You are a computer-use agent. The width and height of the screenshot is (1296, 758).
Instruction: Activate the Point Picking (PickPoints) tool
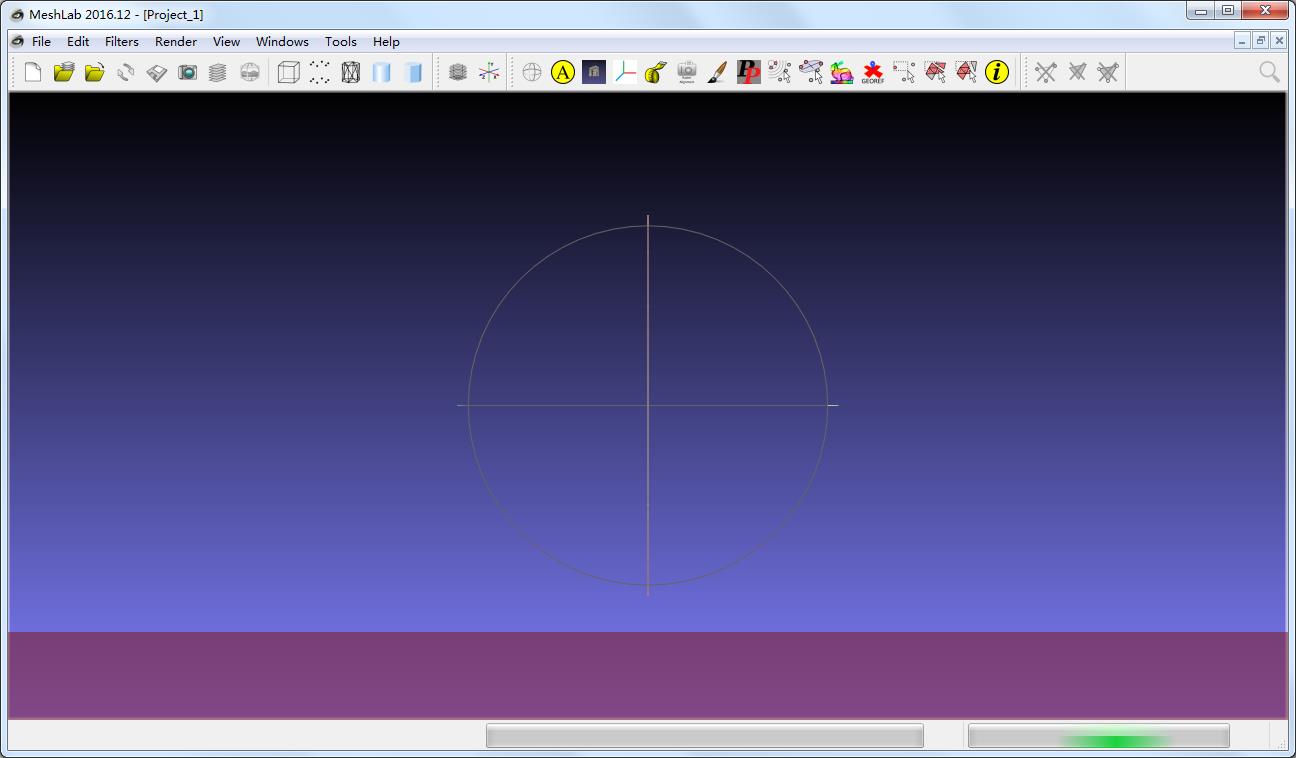[x=748, y=71]
